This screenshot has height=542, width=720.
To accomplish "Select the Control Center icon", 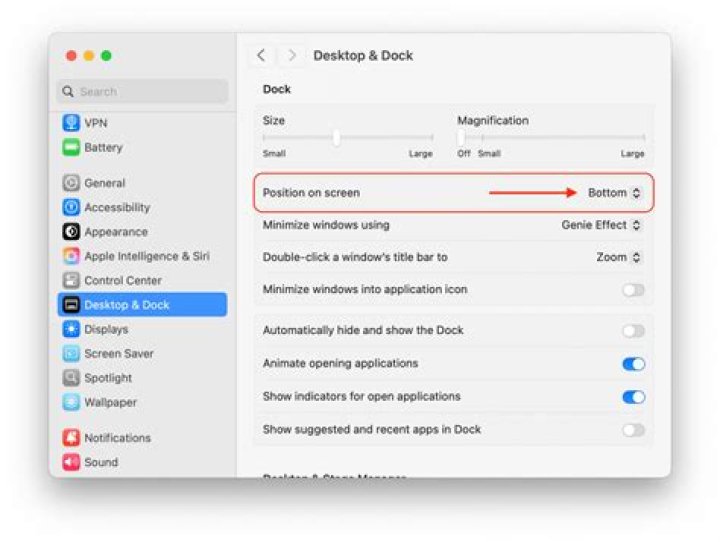I will coord(71,280).
